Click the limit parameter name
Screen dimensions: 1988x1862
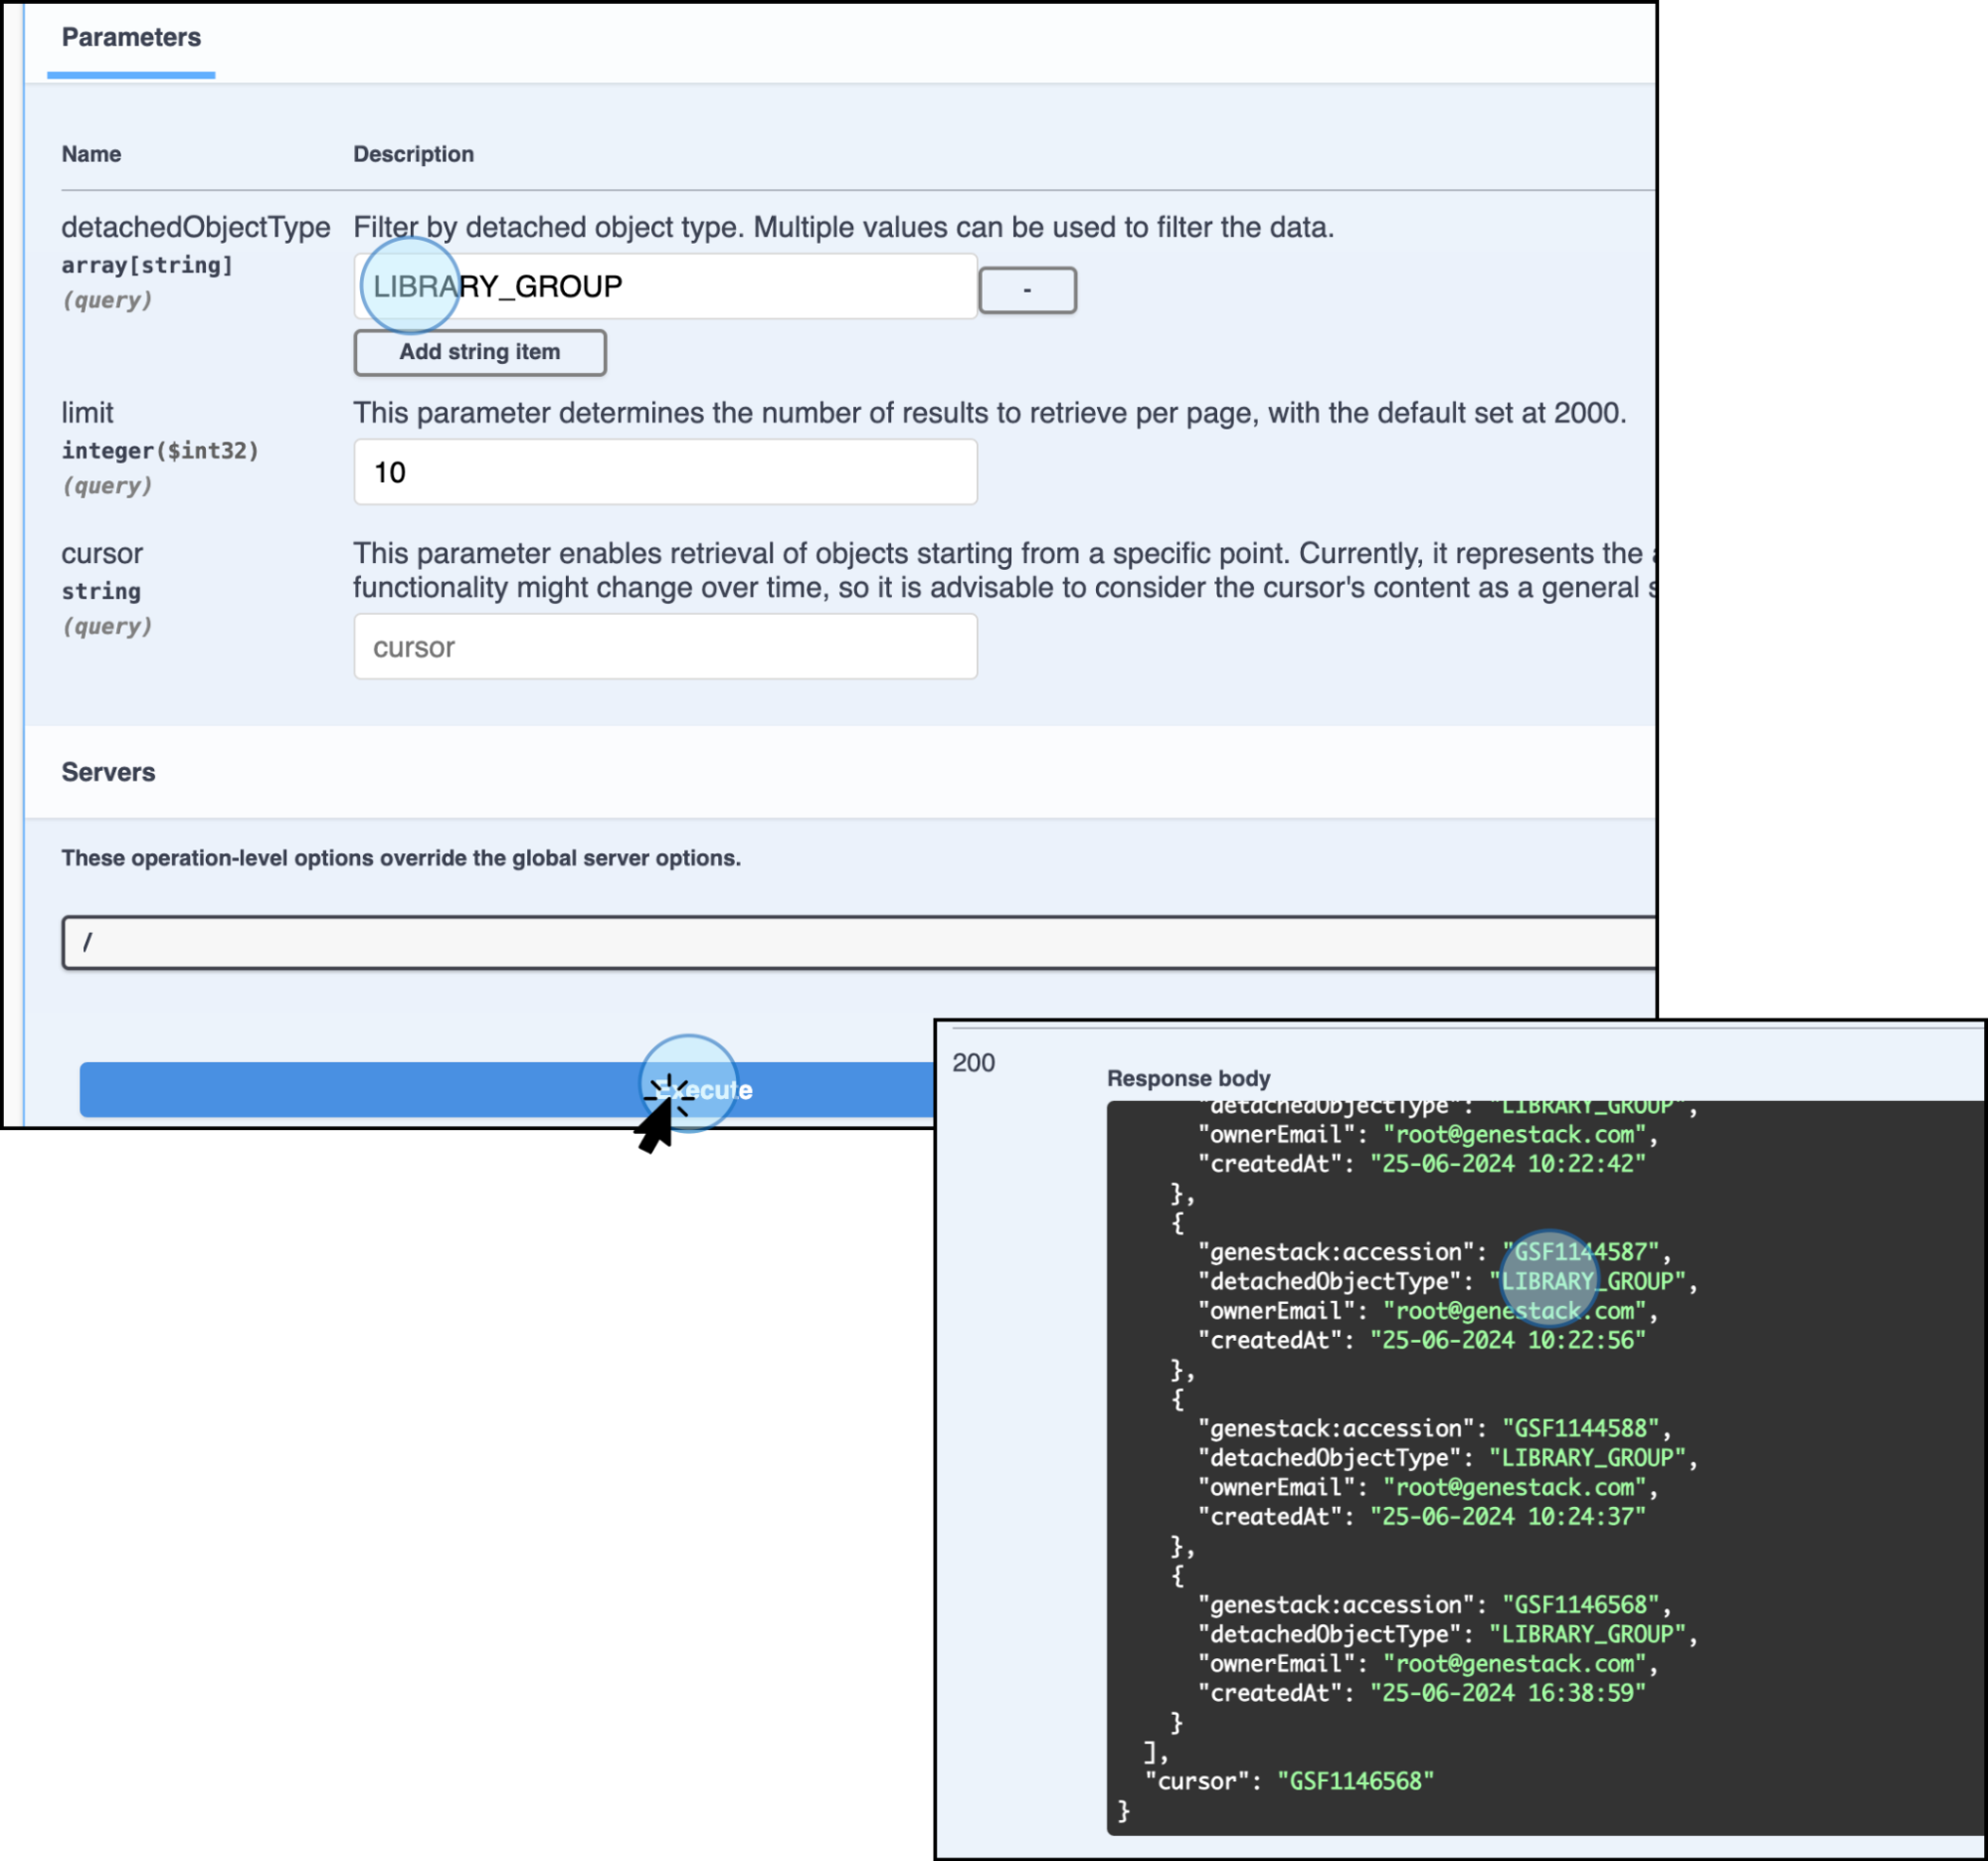pos(87,413)
